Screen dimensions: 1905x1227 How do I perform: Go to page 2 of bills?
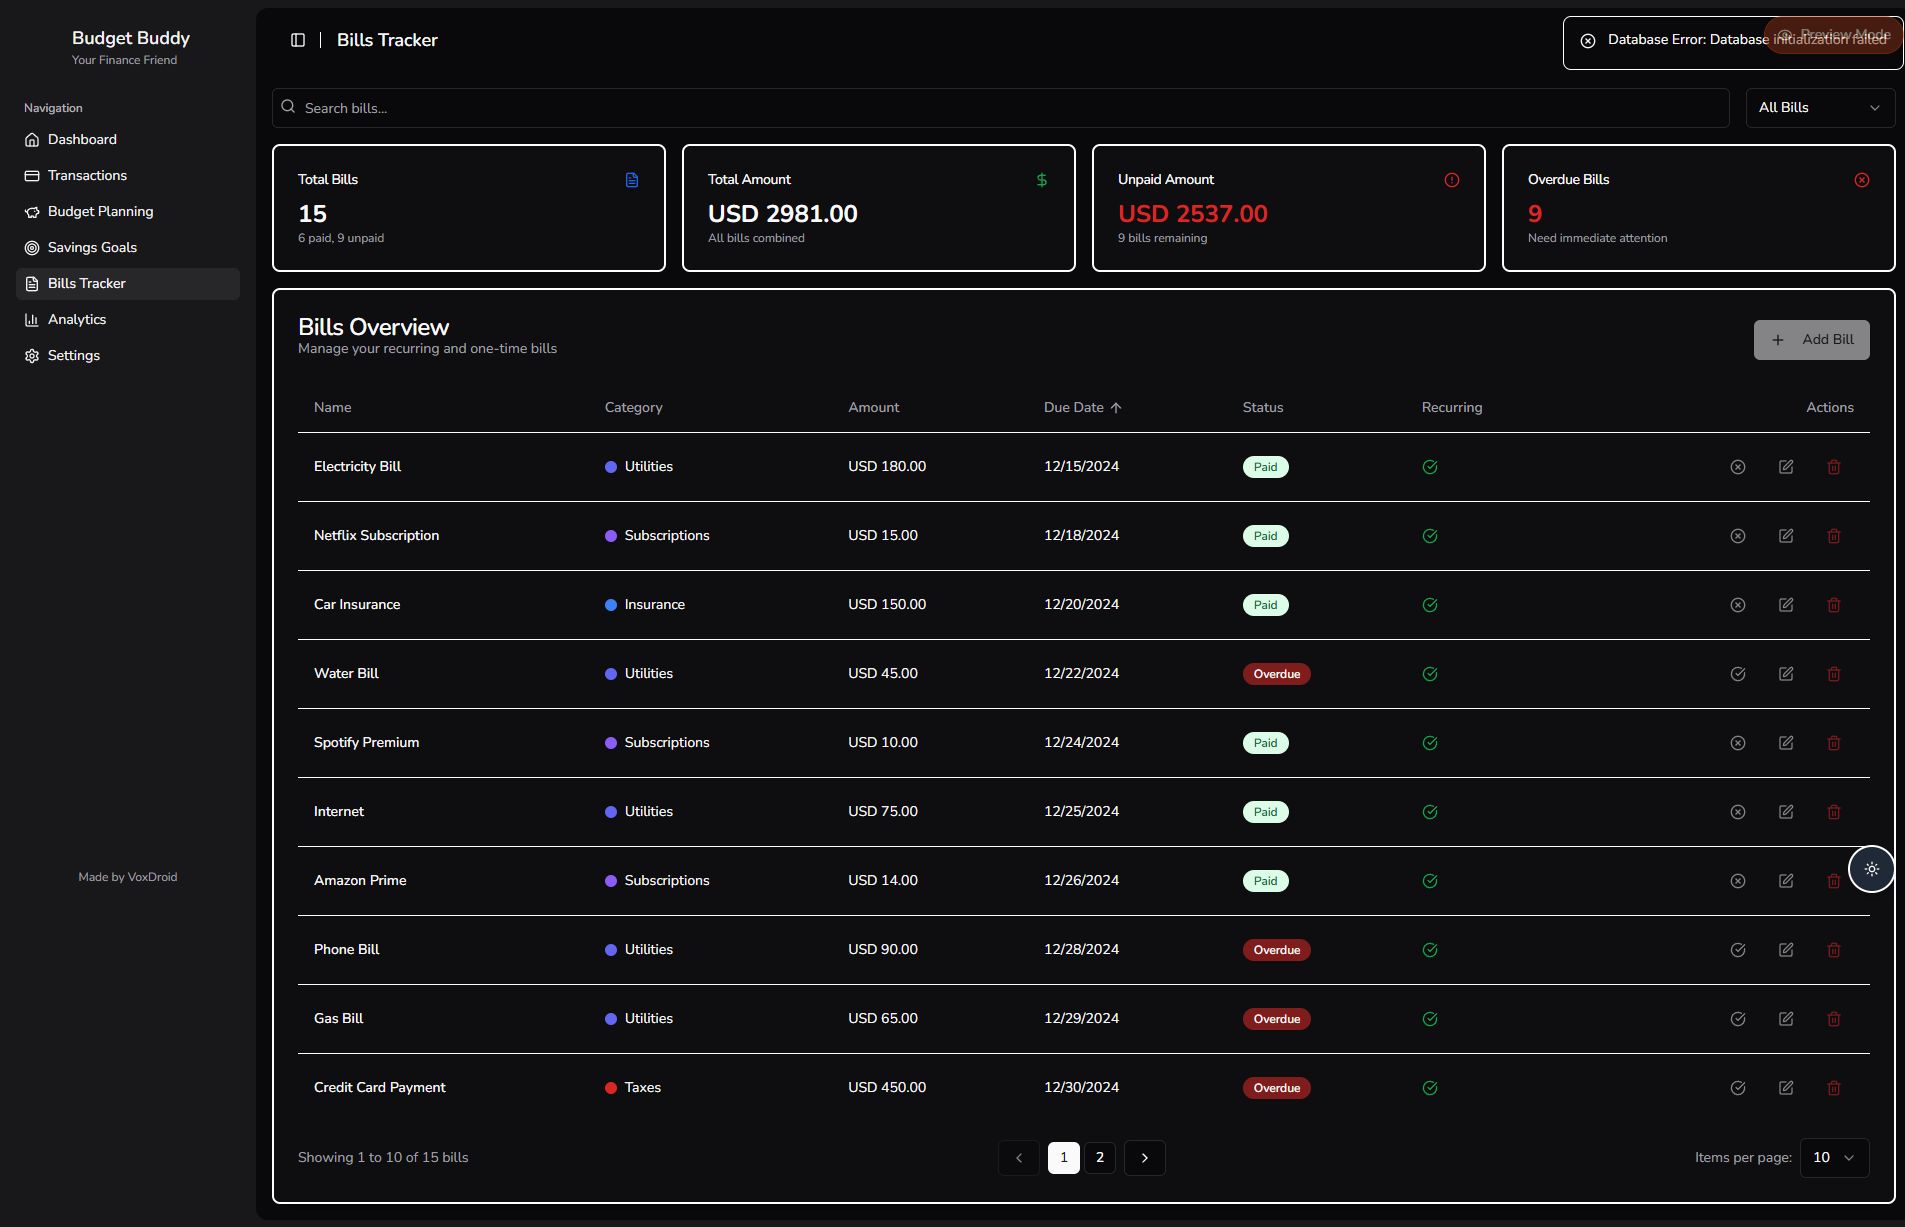pyautogui.click(x=1099, y=1157)
